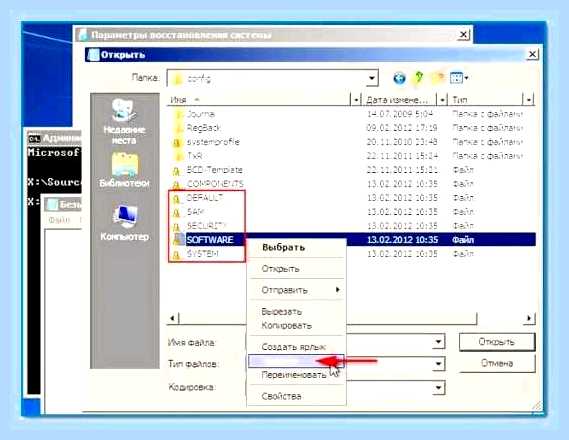
Task: Click the 14.07.2009 5:04 date cell
Action: [400, 114]
